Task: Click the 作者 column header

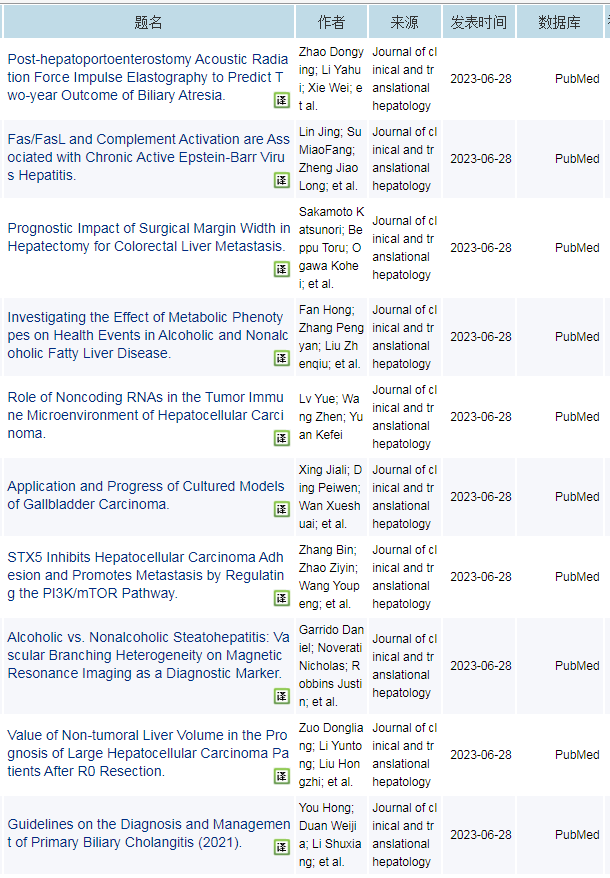Action: click(x=331, y=22)
